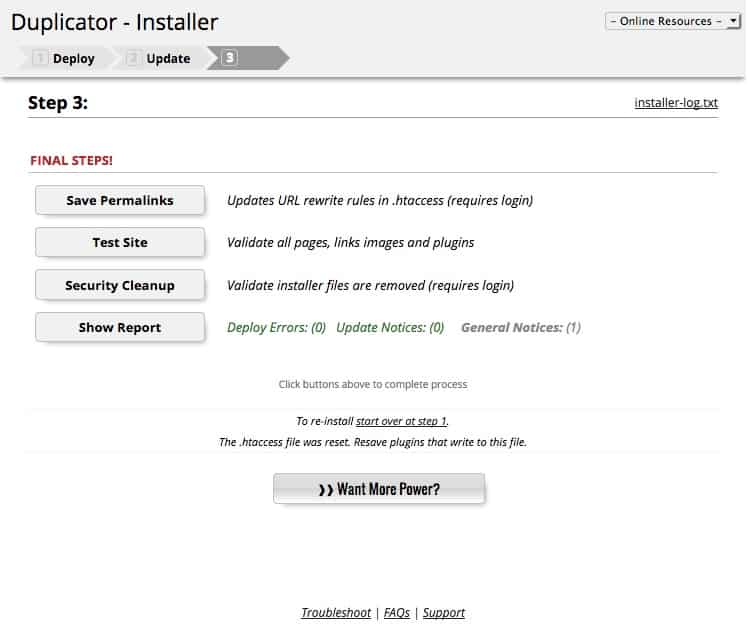Open the Online Resources dropdown

673,21
